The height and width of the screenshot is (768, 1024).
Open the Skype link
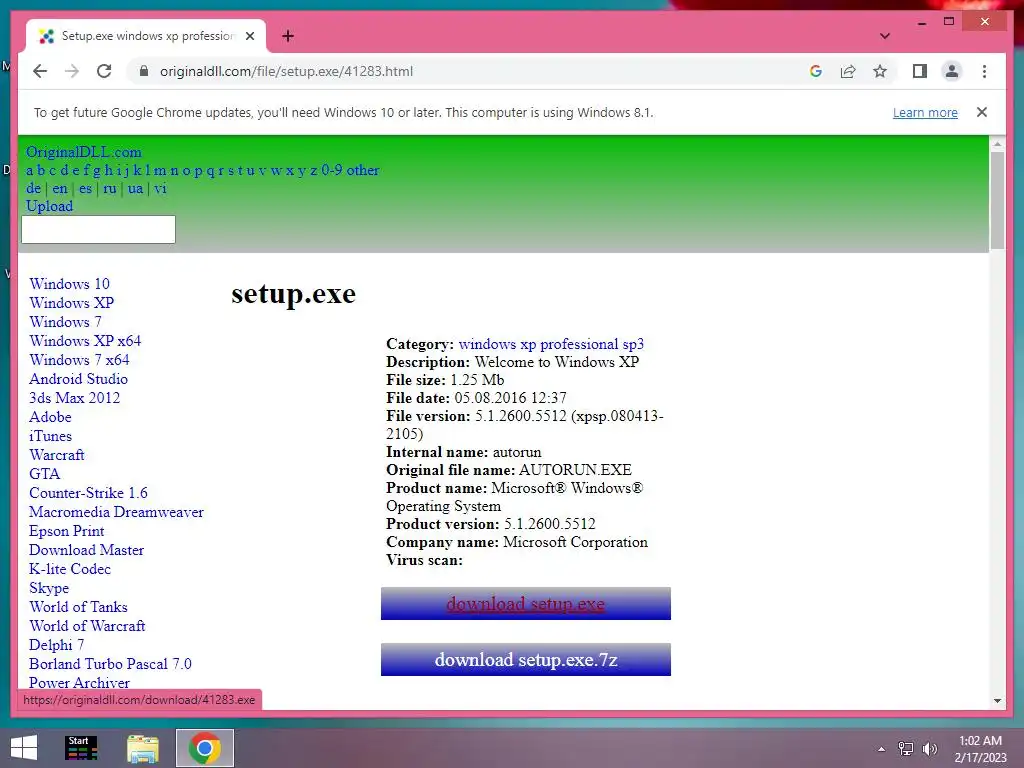coord(49,588)
